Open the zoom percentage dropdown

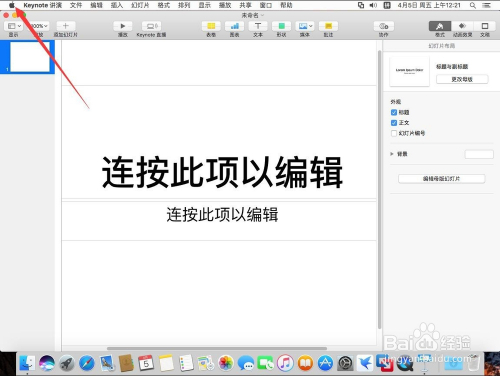pos(40,26)
